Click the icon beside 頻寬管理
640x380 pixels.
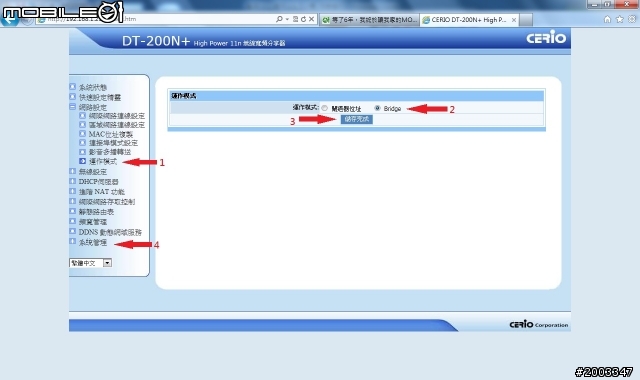point(73,221)
